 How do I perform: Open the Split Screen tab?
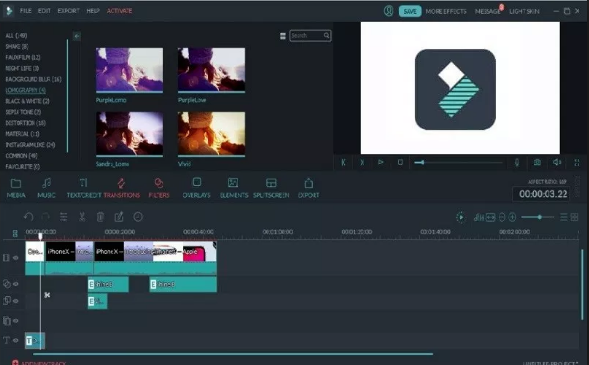271,188
